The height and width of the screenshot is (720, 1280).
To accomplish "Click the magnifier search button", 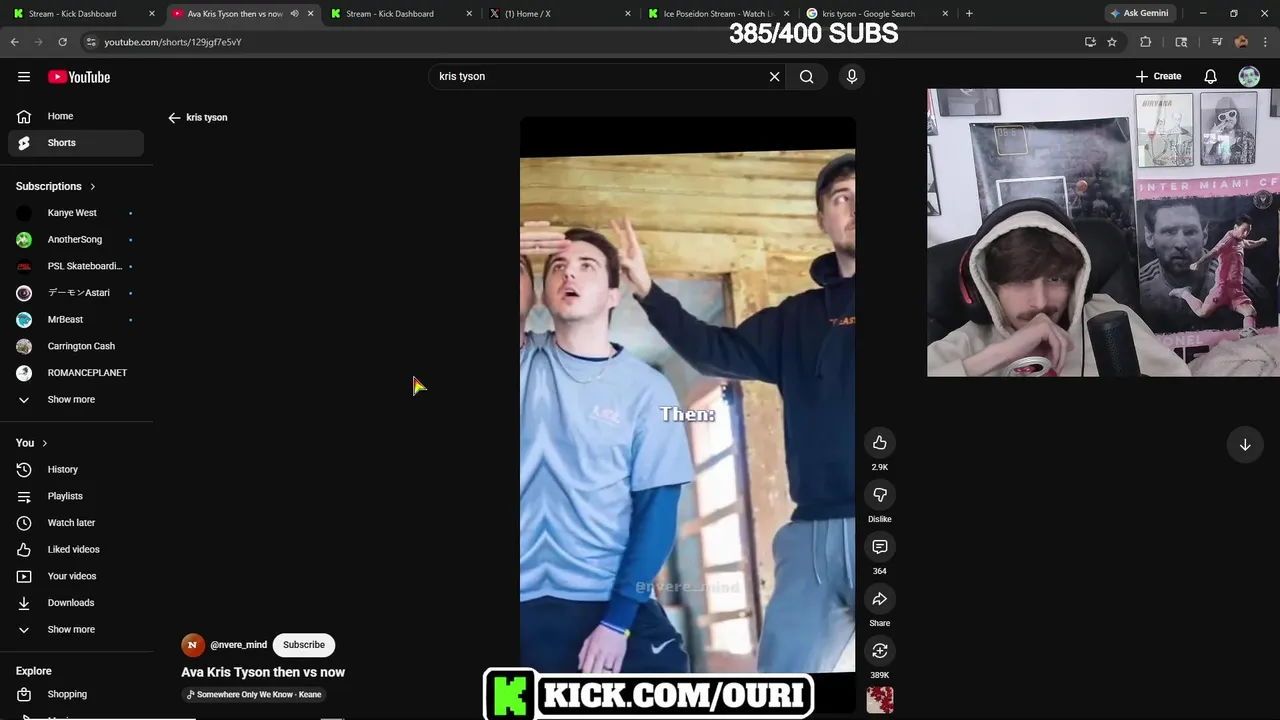I will (807, 76).
